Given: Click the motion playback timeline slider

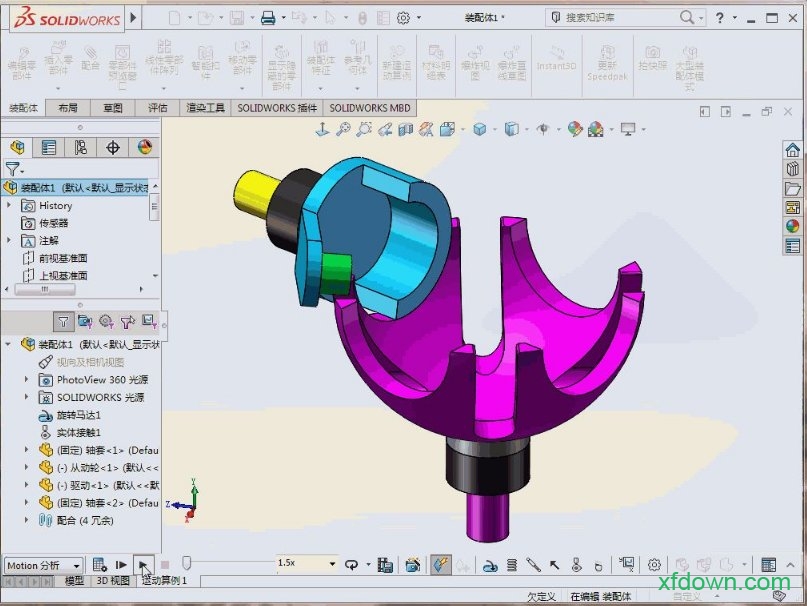Looking at the screenshot, I should pyautogui.click(x=186, y=565).
